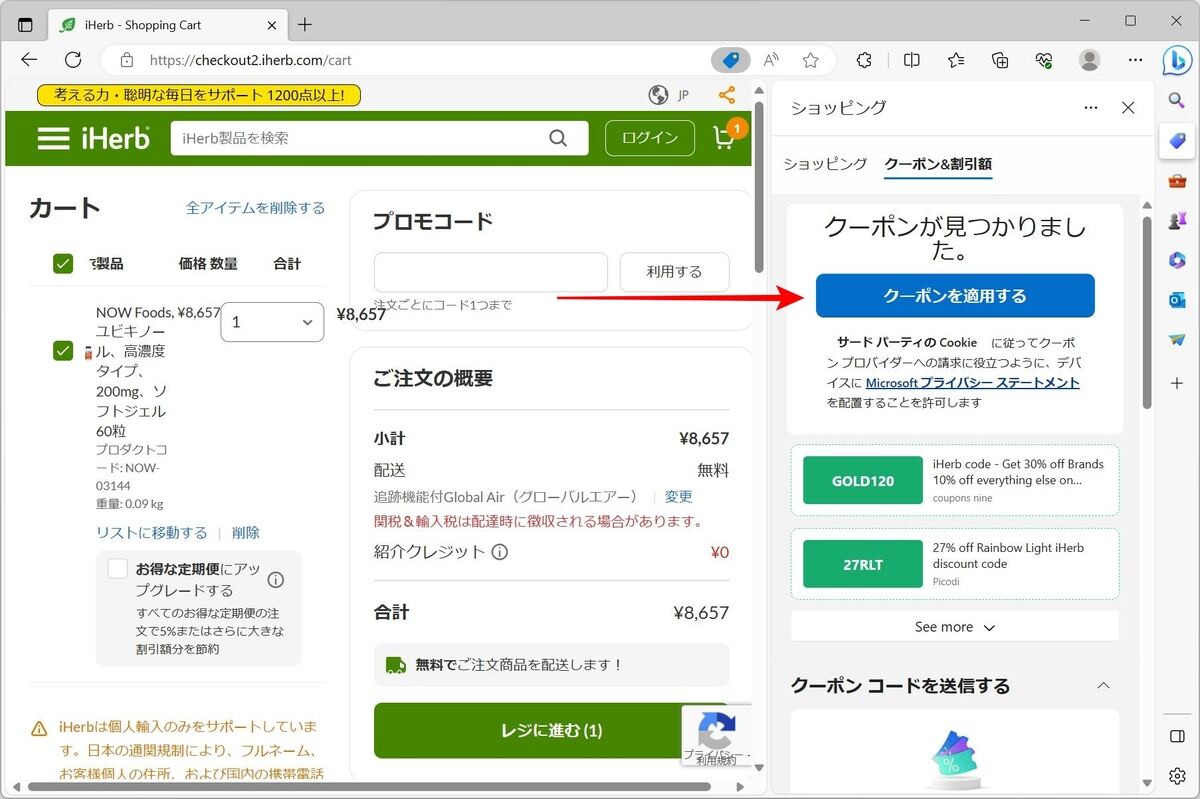Open the shopping price tag icon in address bar
Image resolution: width=1200 pixels, height=799 pixels.
click(x=731, y=60)
